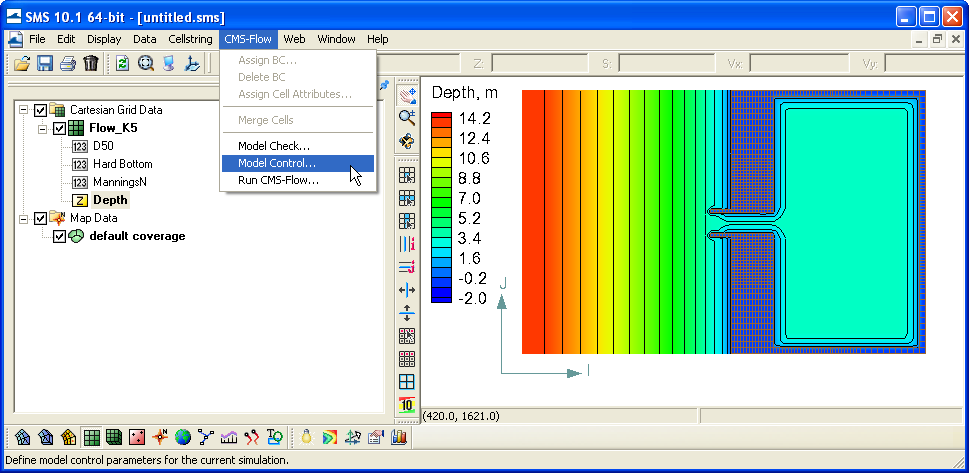969x473 pixels.
Task: Click the 'default coverage' tree item label
Action: (x=137, y=236)
